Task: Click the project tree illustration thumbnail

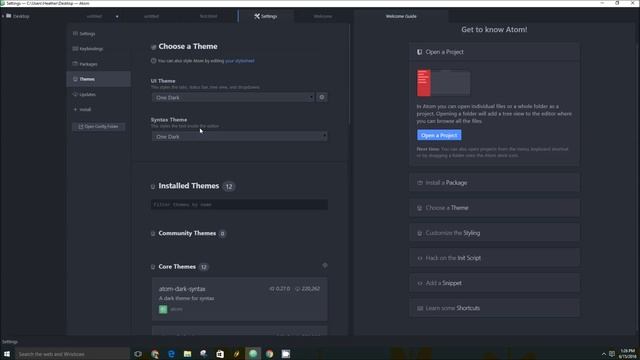Action: pyautogui.click(x=443, y=83)
